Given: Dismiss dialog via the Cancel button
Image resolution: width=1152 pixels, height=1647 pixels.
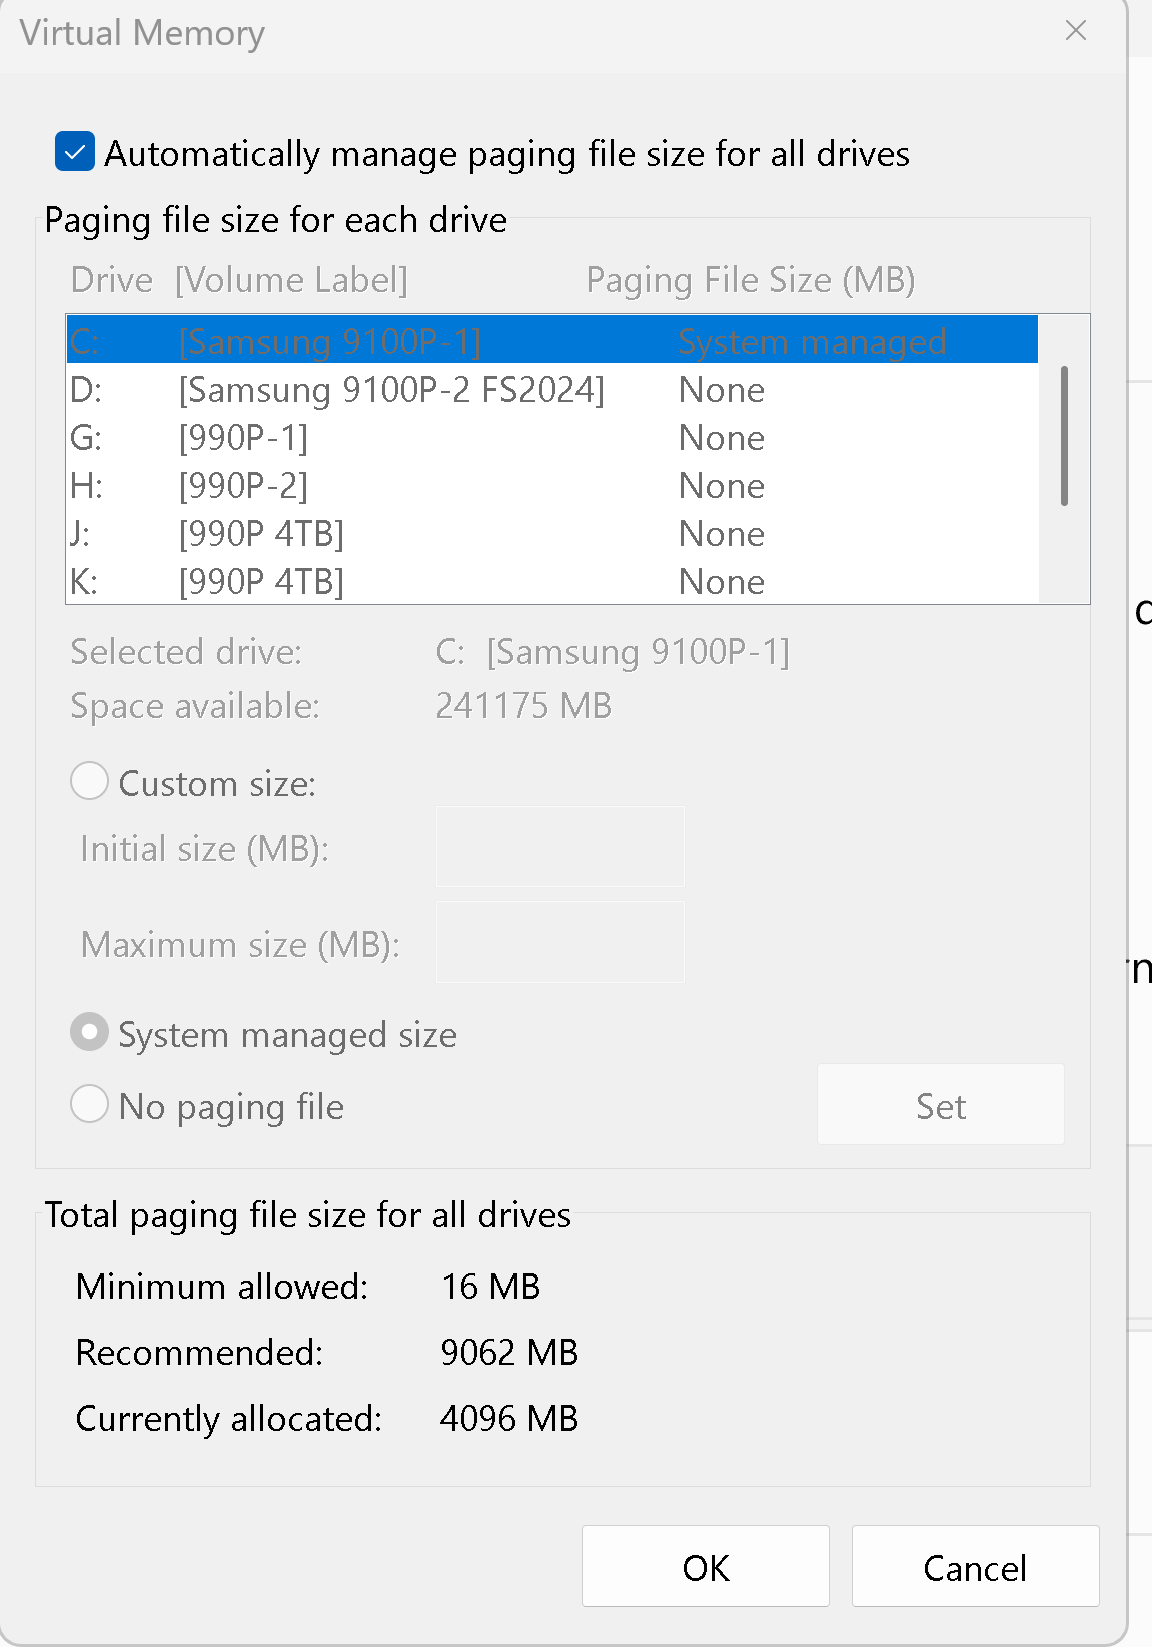Looking at the screenshot, I should [x=974, y=1567].
